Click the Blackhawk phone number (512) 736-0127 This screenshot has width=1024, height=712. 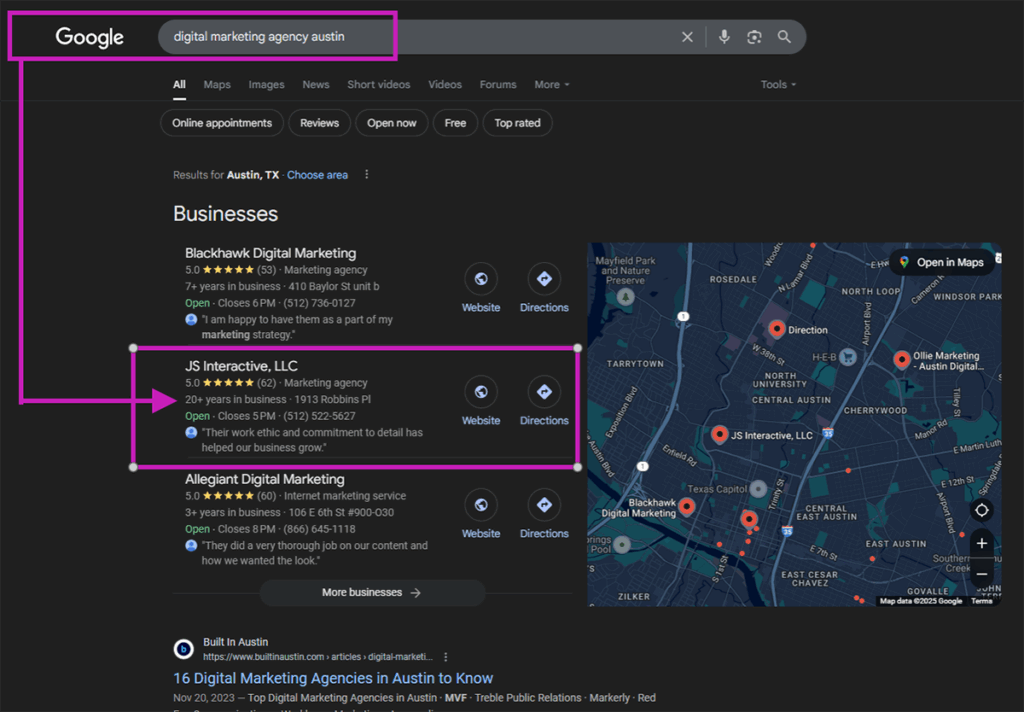319,303
